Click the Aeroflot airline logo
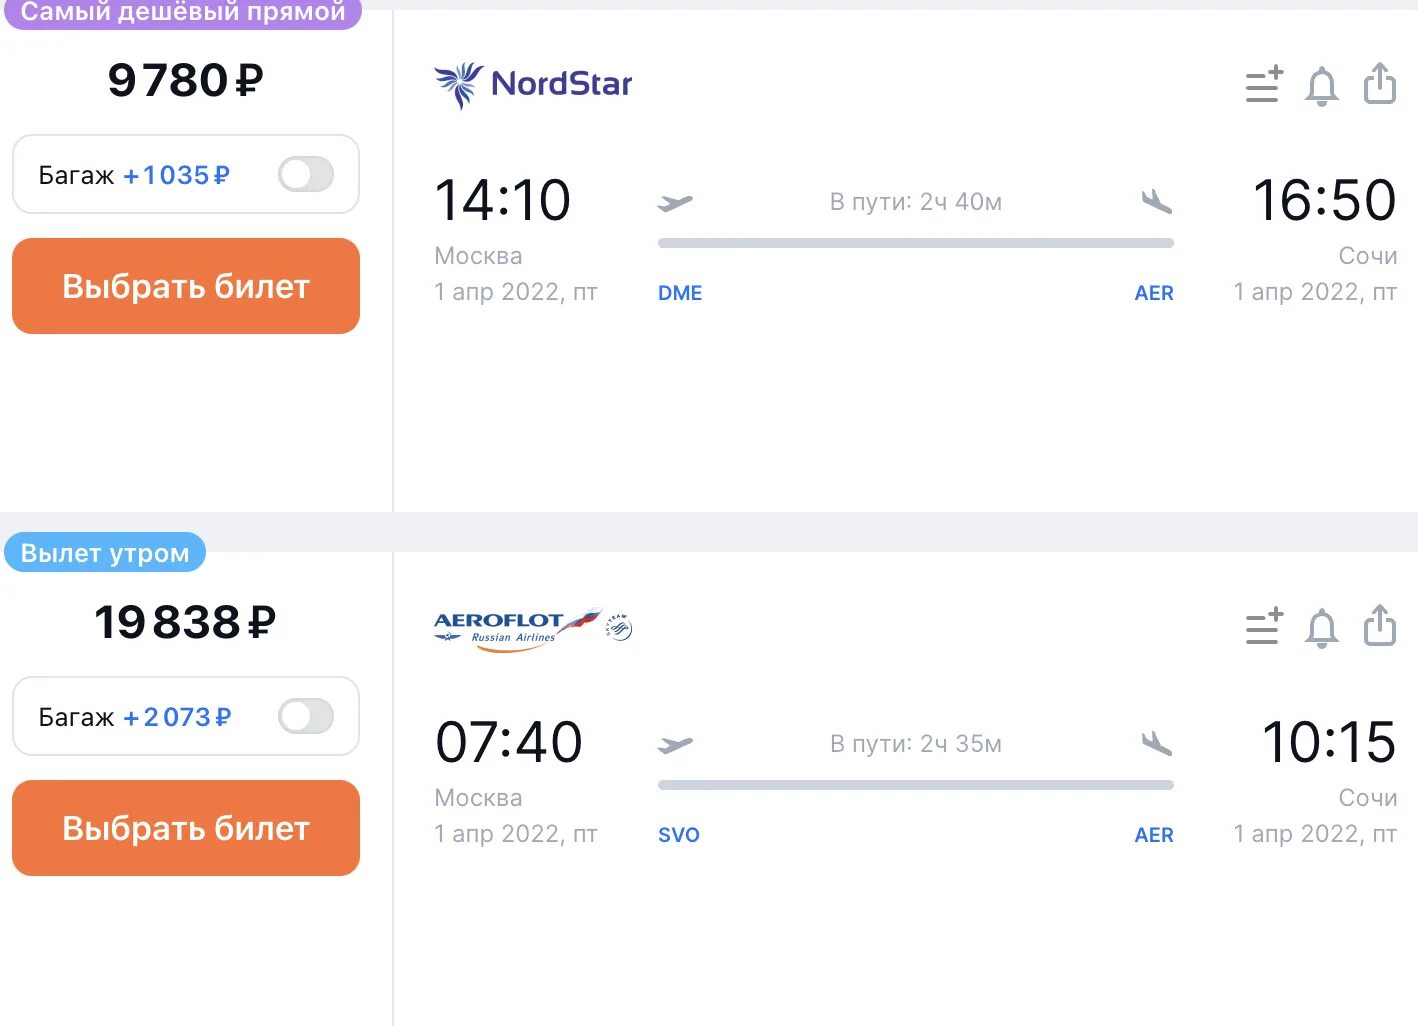The image size is (1418, 1026). [x=533, y=630]
